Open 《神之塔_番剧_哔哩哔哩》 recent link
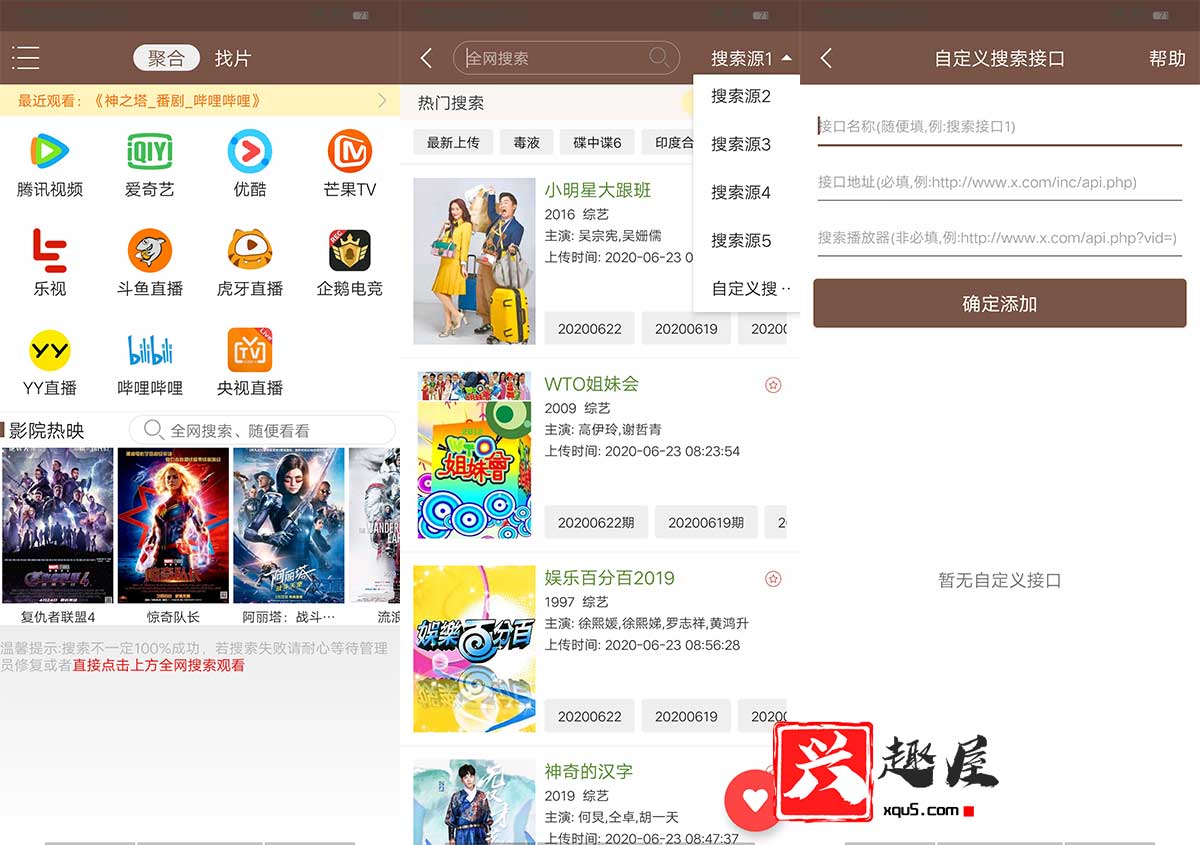 pyautogui.click(x=178, y=100)
